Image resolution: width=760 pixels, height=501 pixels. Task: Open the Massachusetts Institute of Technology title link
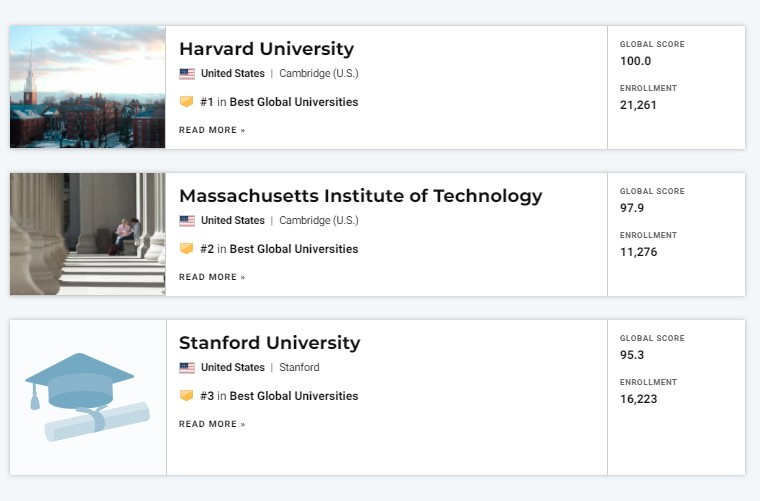point(360,196)
